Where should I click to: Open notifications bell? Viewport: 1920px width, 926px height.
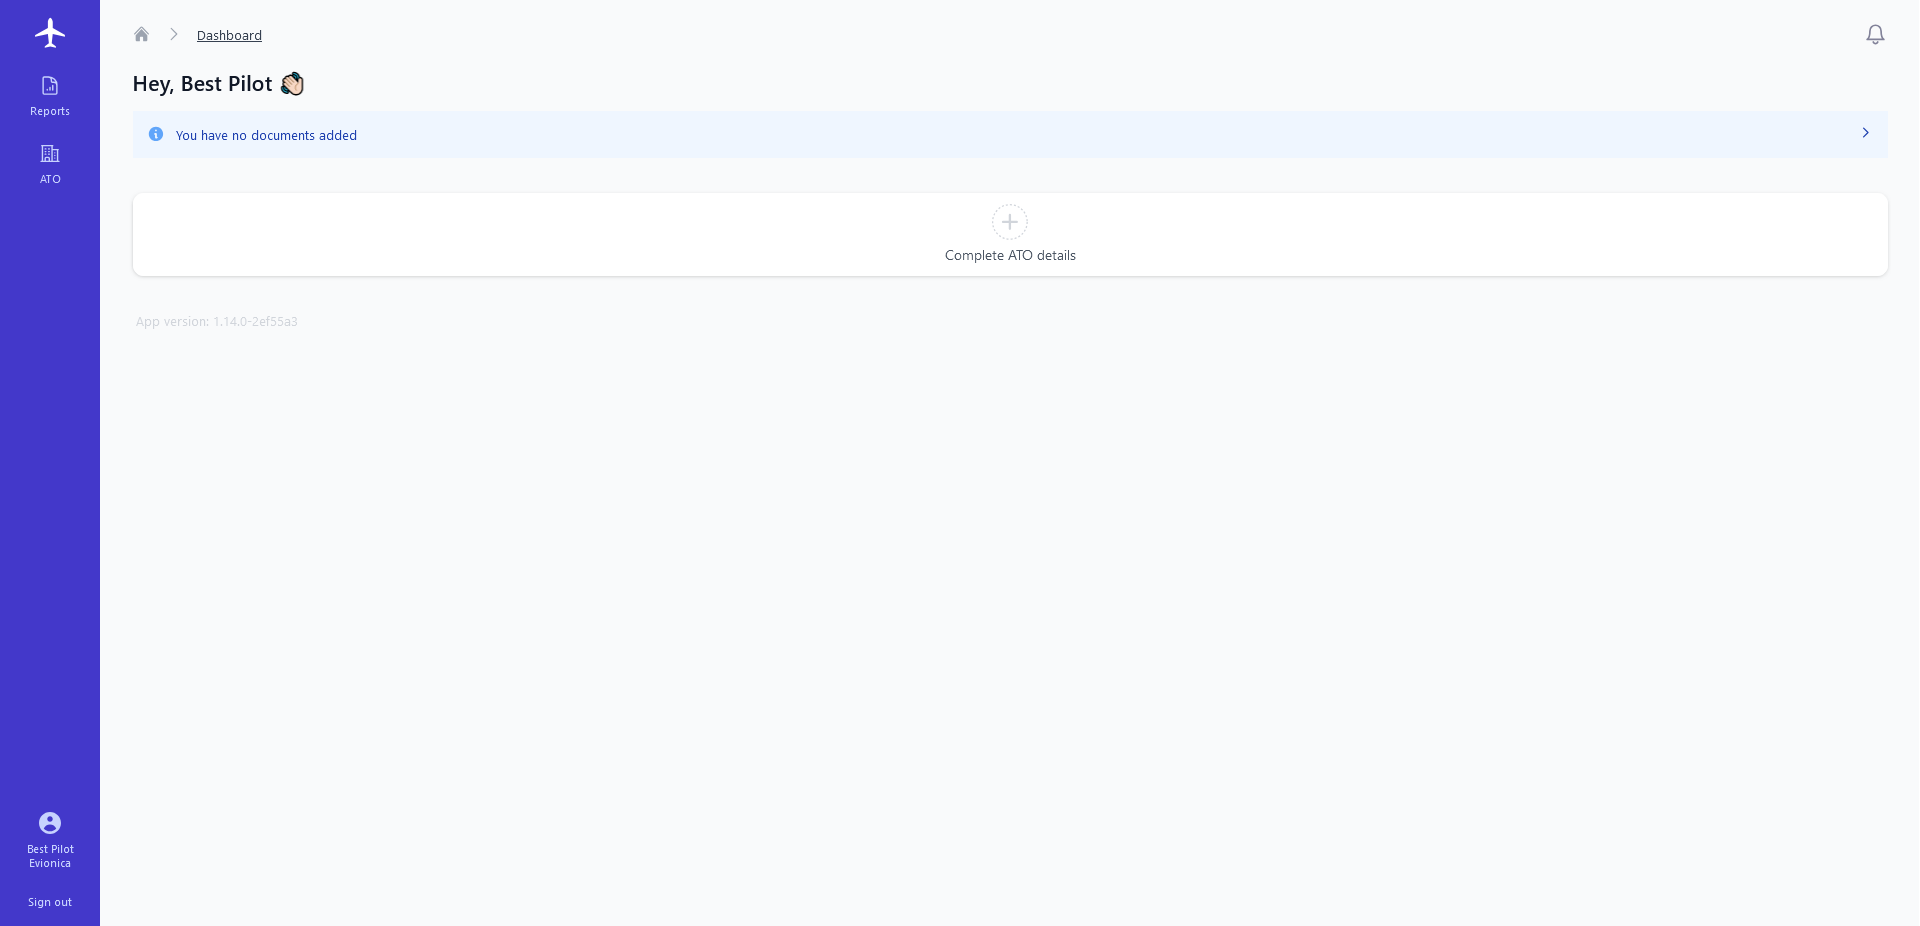click(x=1875, y=35)
